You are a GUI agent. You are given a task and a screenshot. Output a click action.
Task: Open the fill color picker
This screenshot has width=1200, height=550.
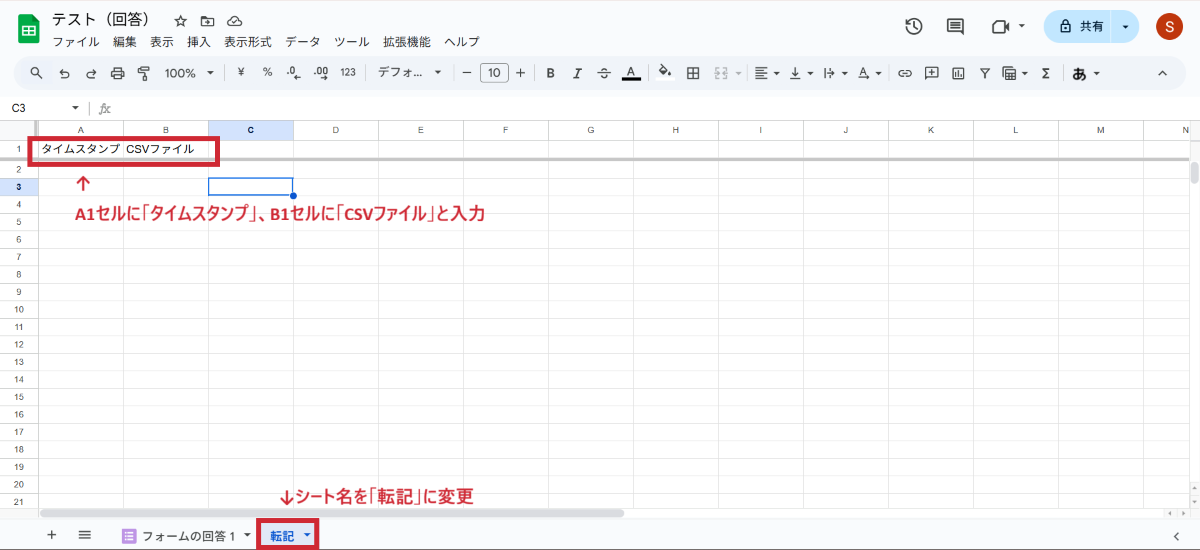click(665, 73)
